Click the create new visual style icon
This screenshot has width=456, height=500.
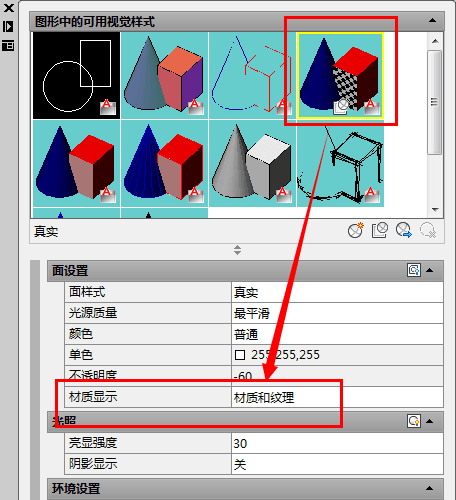coord(355,230)
